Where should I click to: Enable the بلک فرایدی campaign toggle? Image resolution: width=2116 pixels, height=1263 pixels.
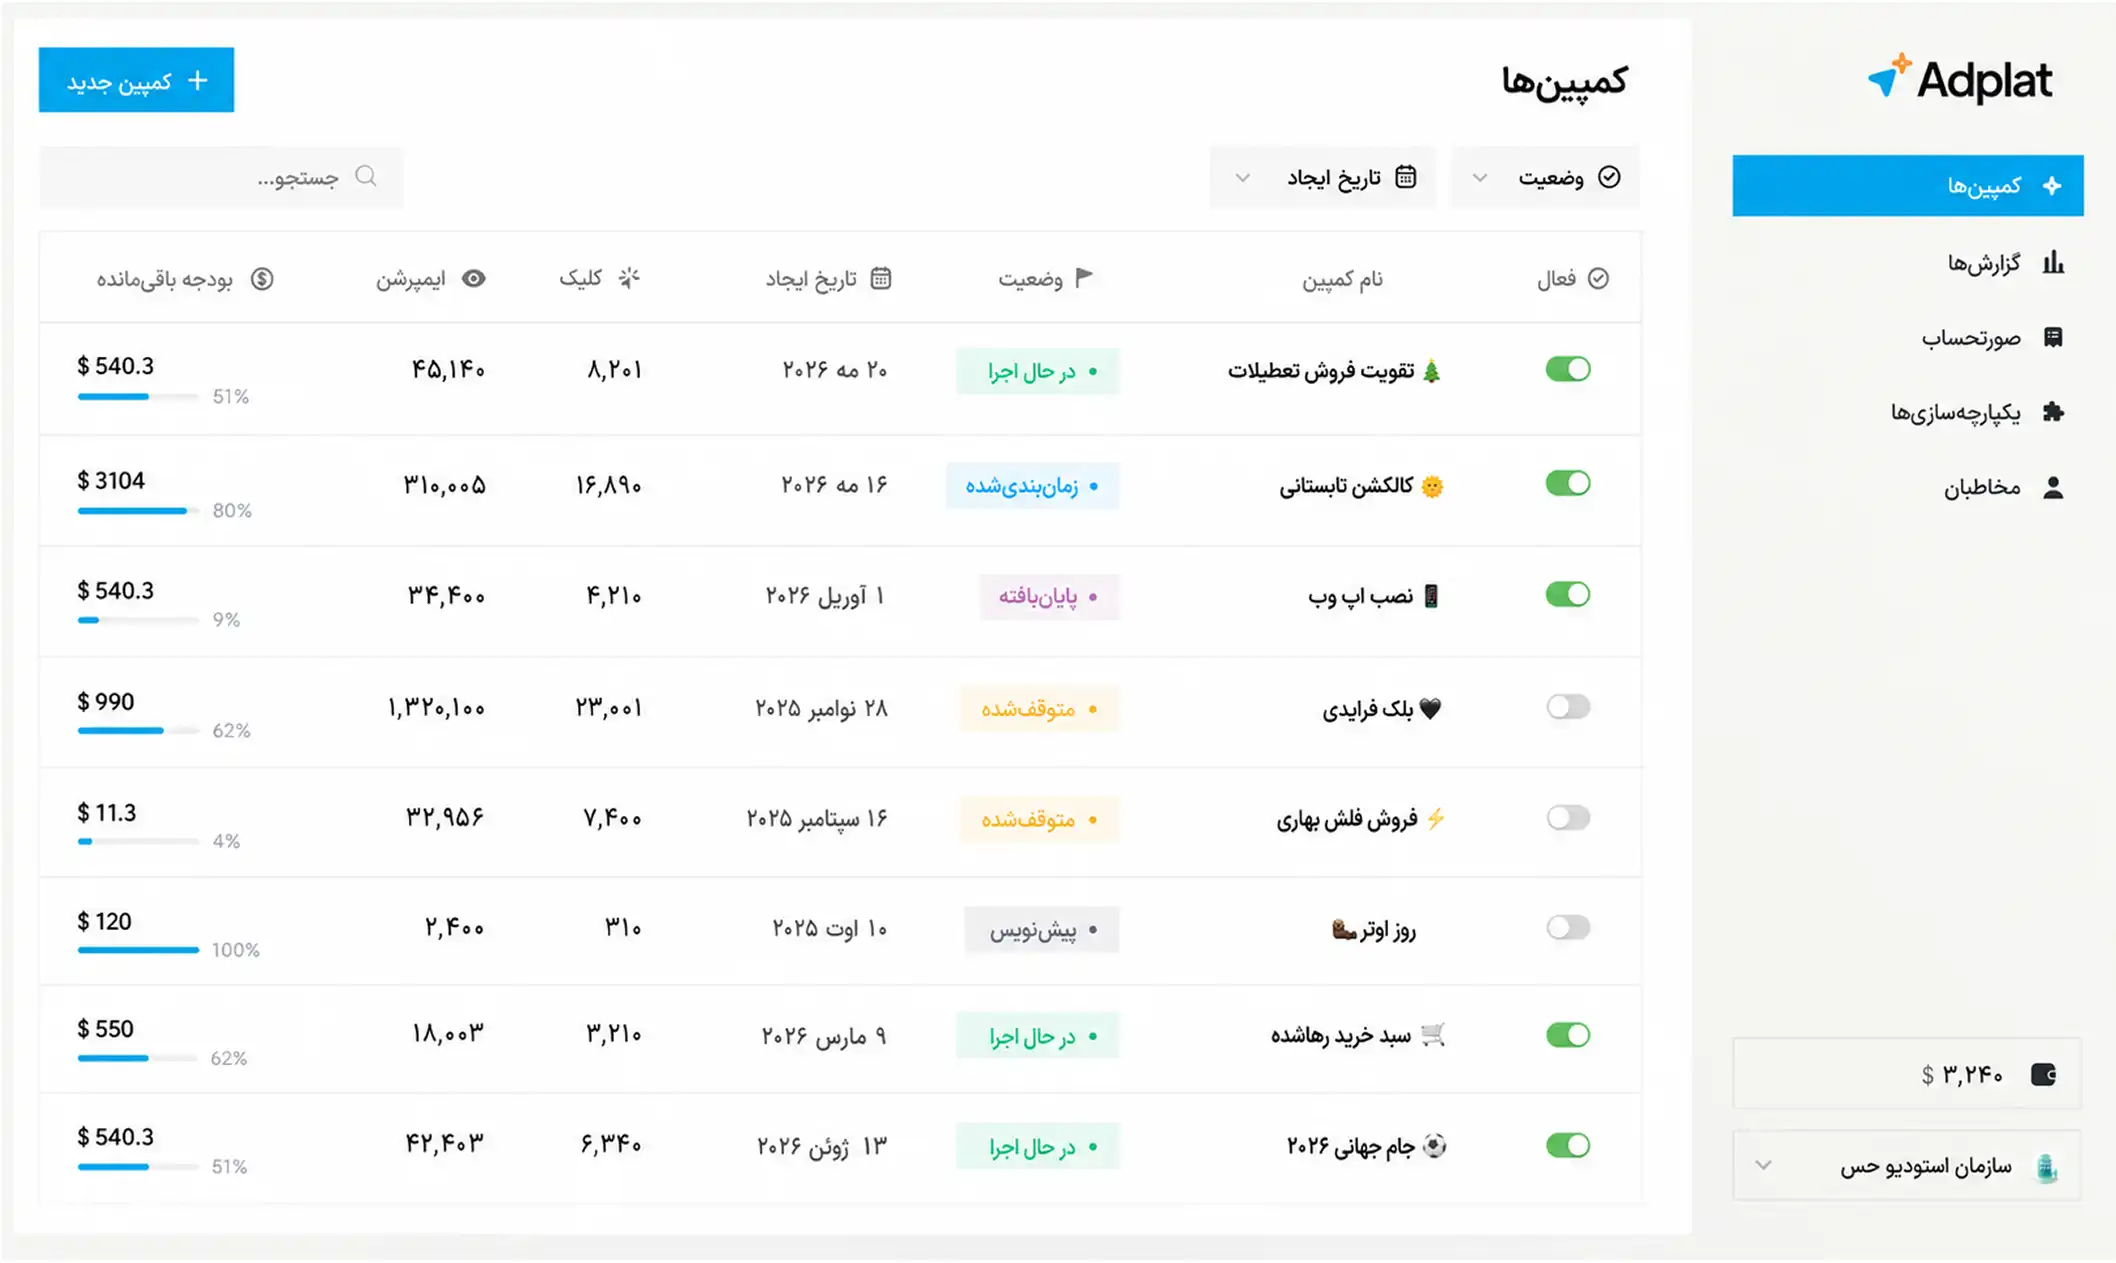coord(1567,707)
